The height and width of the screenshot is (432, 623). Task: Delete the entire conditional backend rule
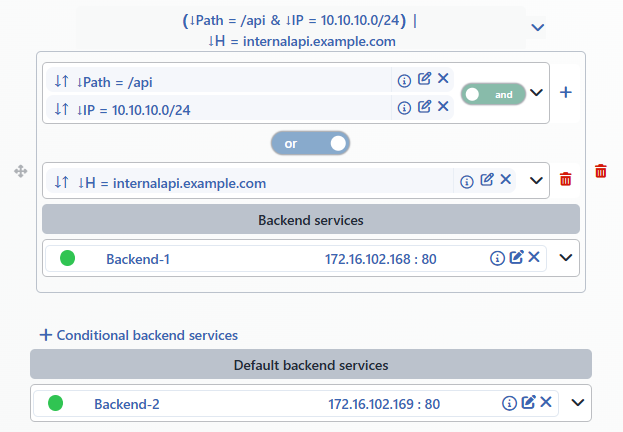pyautogui.click(x=601, y=171)
